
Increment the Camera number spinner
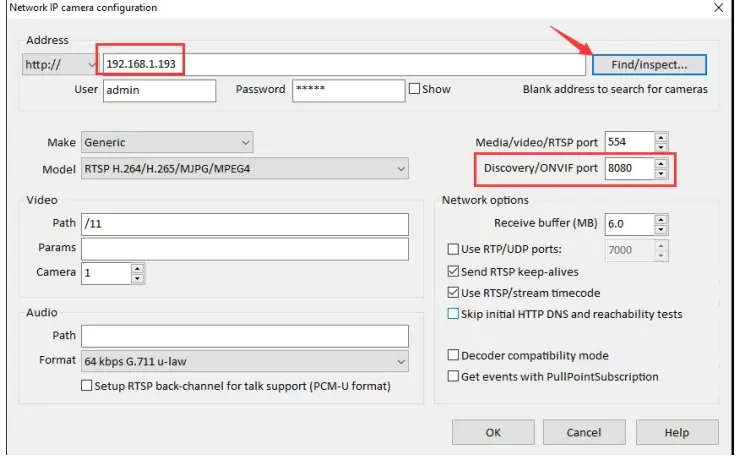137,269
